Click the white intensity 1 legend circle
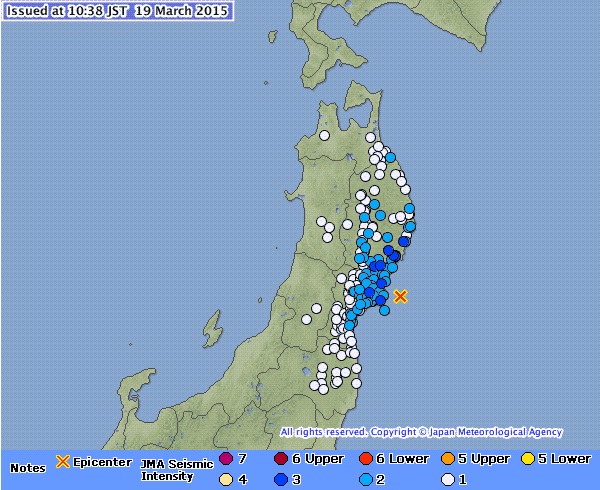 coord(450,479)
